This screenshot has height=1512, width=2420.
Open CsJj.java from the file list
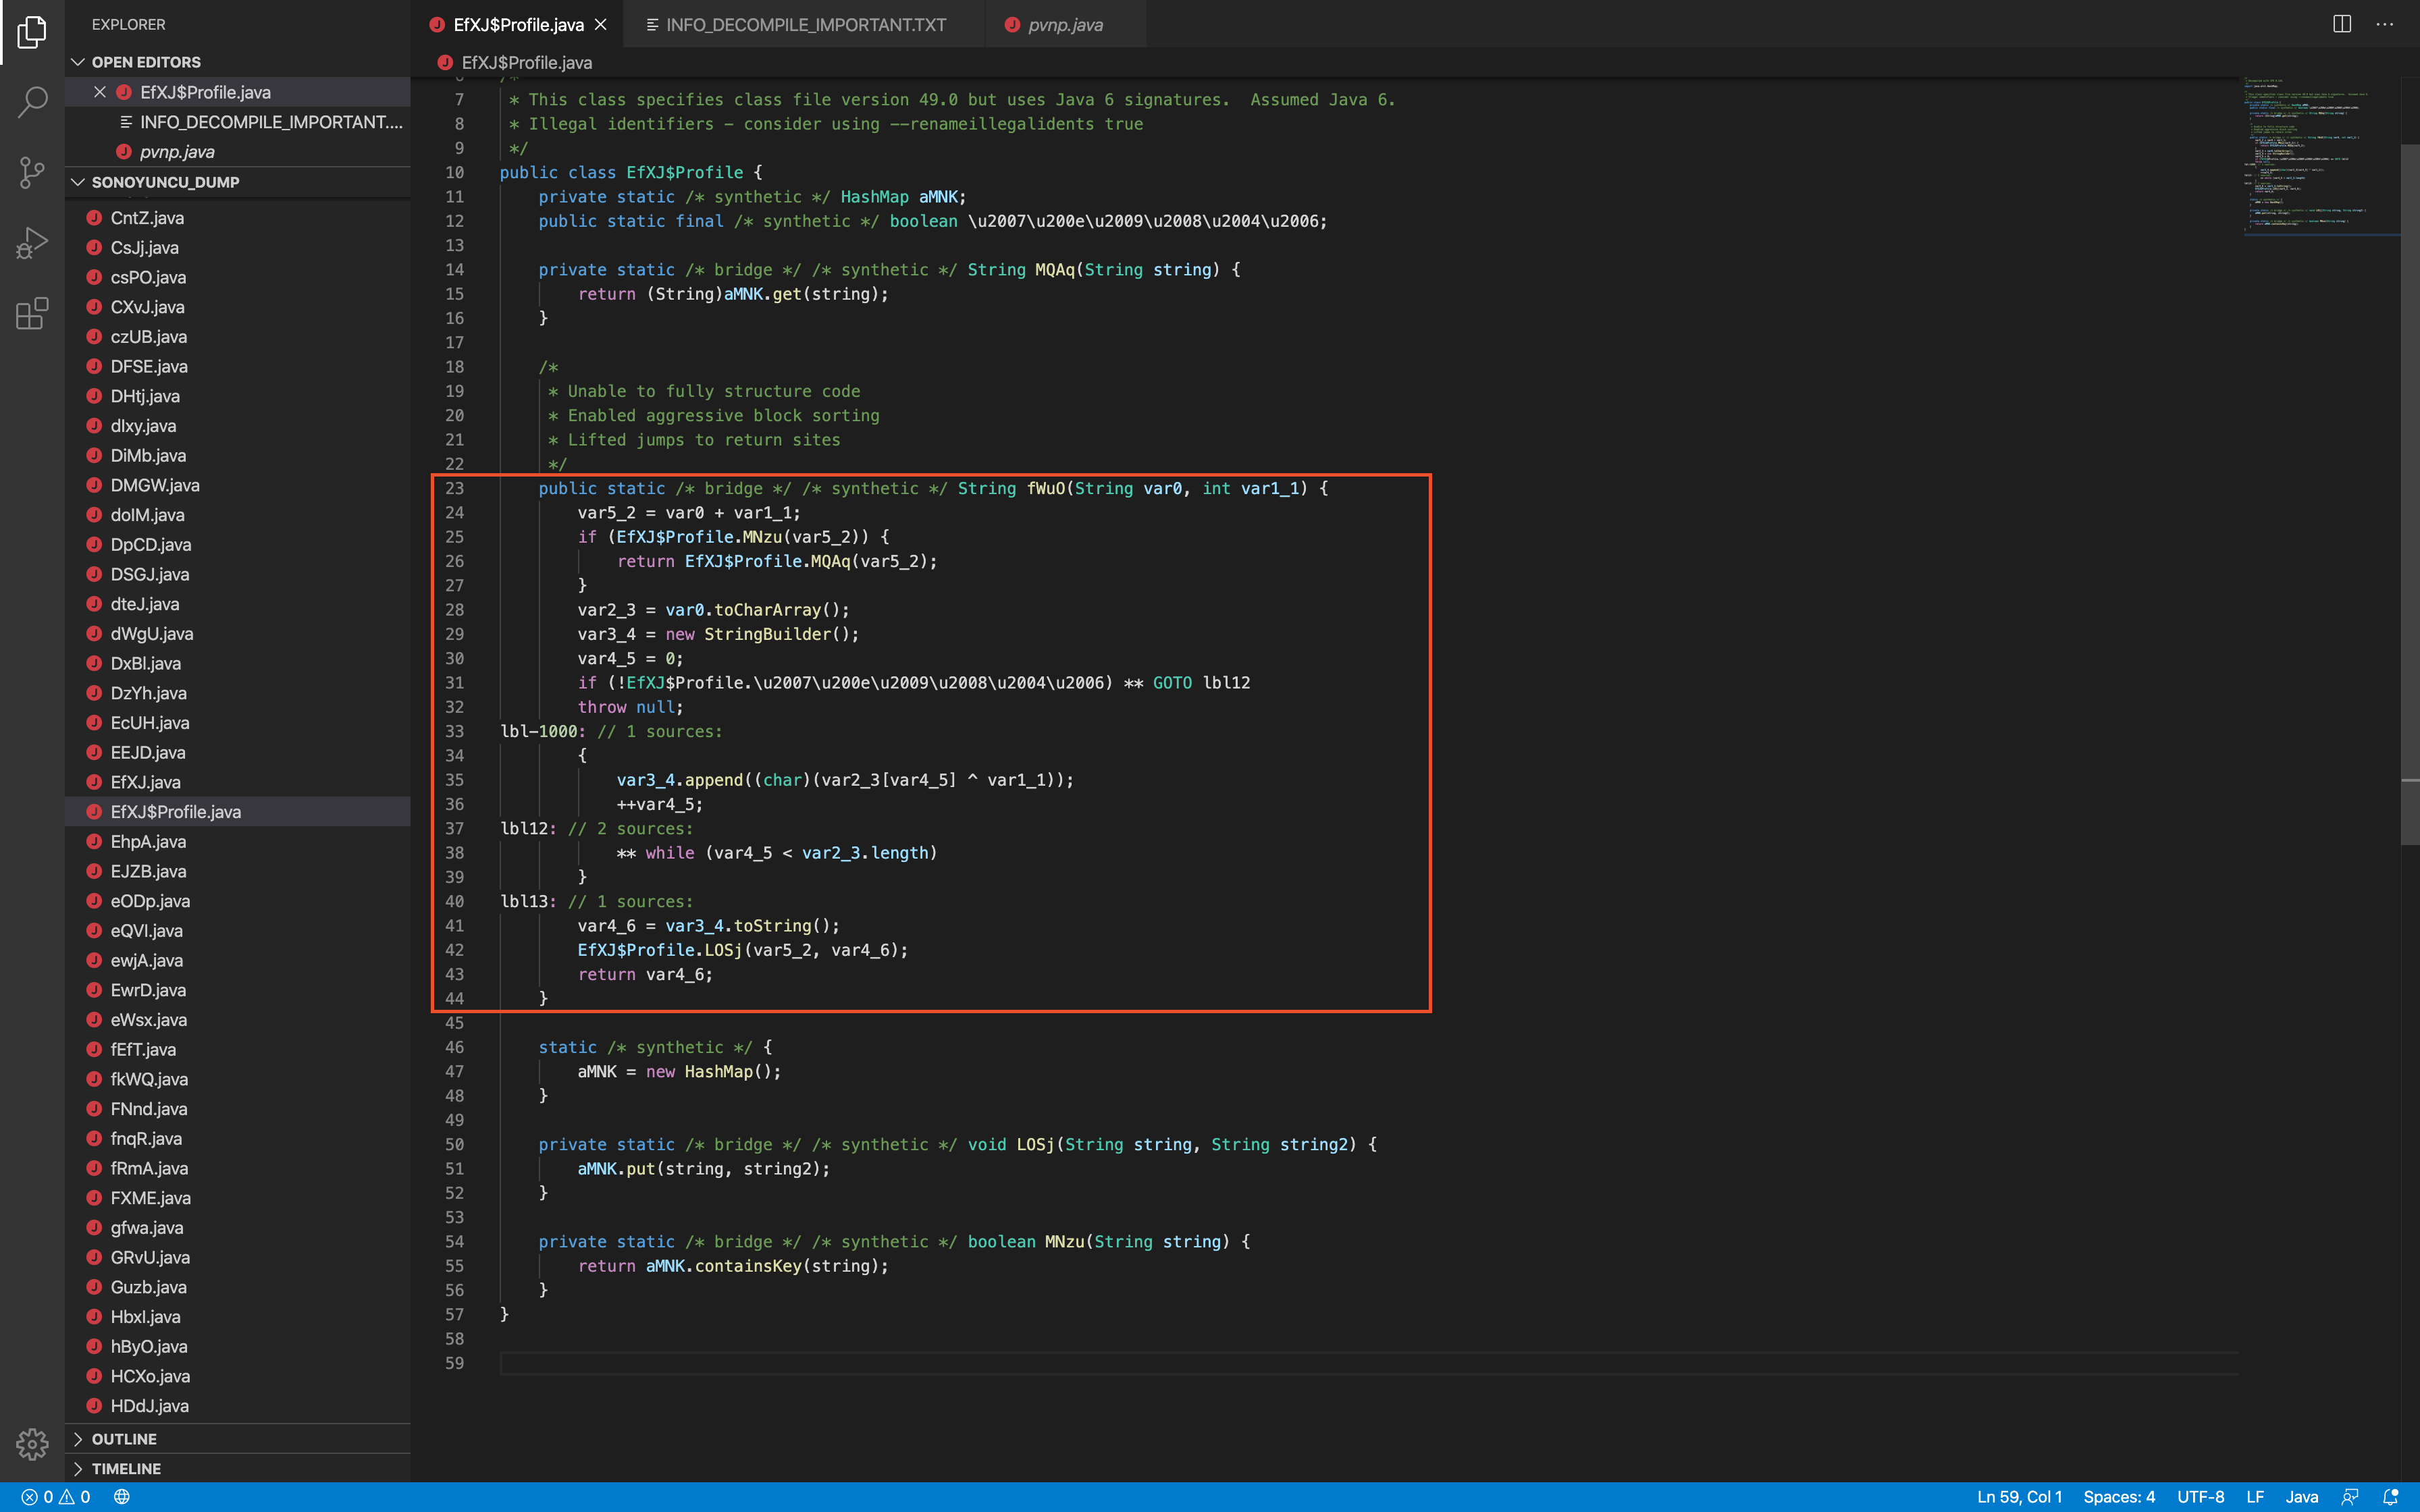(238, 247)
